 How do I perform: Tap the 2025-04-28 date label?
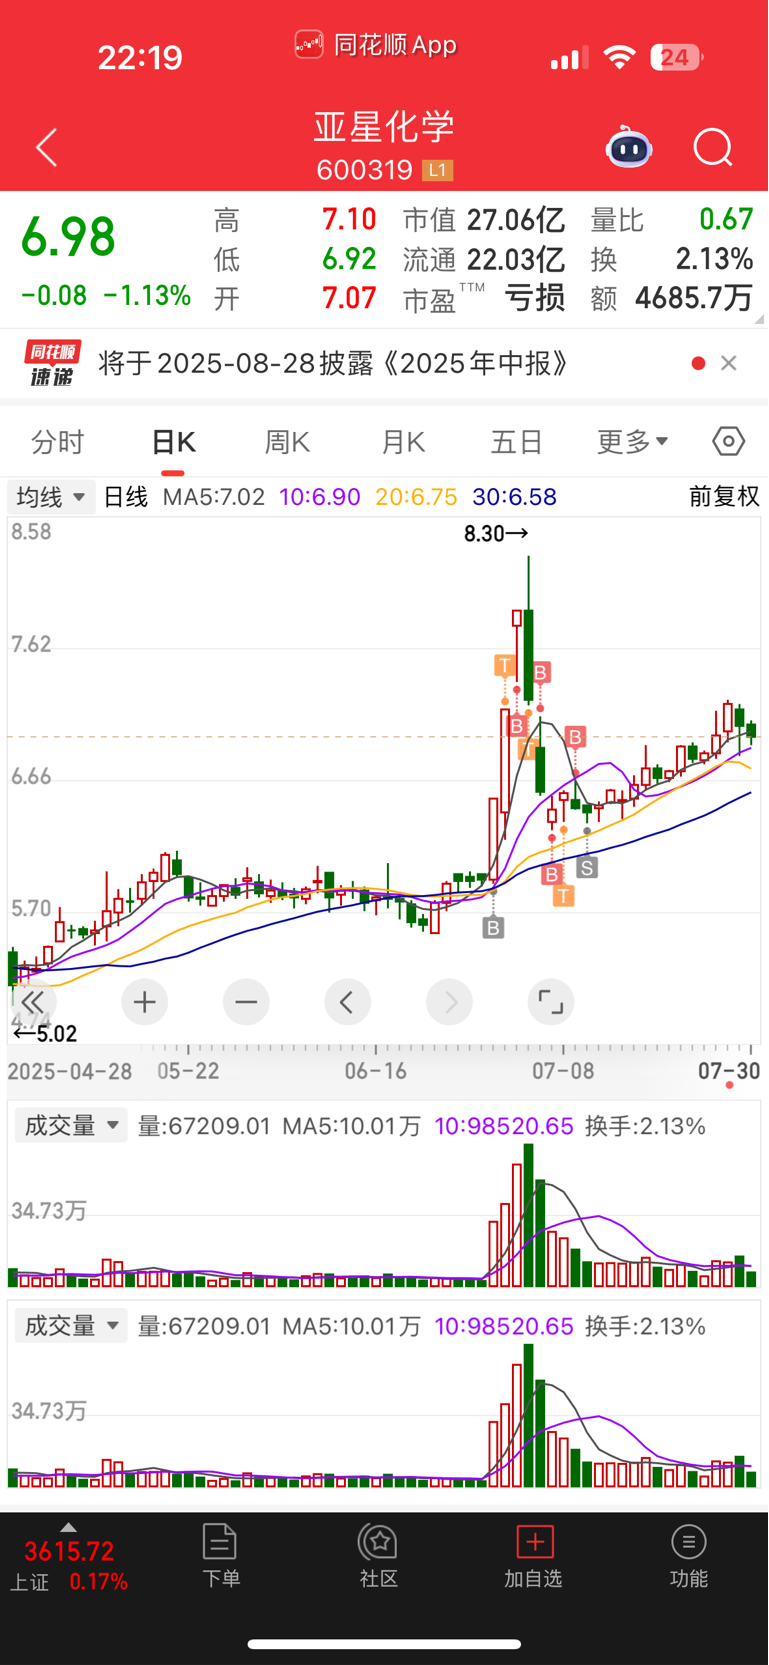[x=70, y=1071]
